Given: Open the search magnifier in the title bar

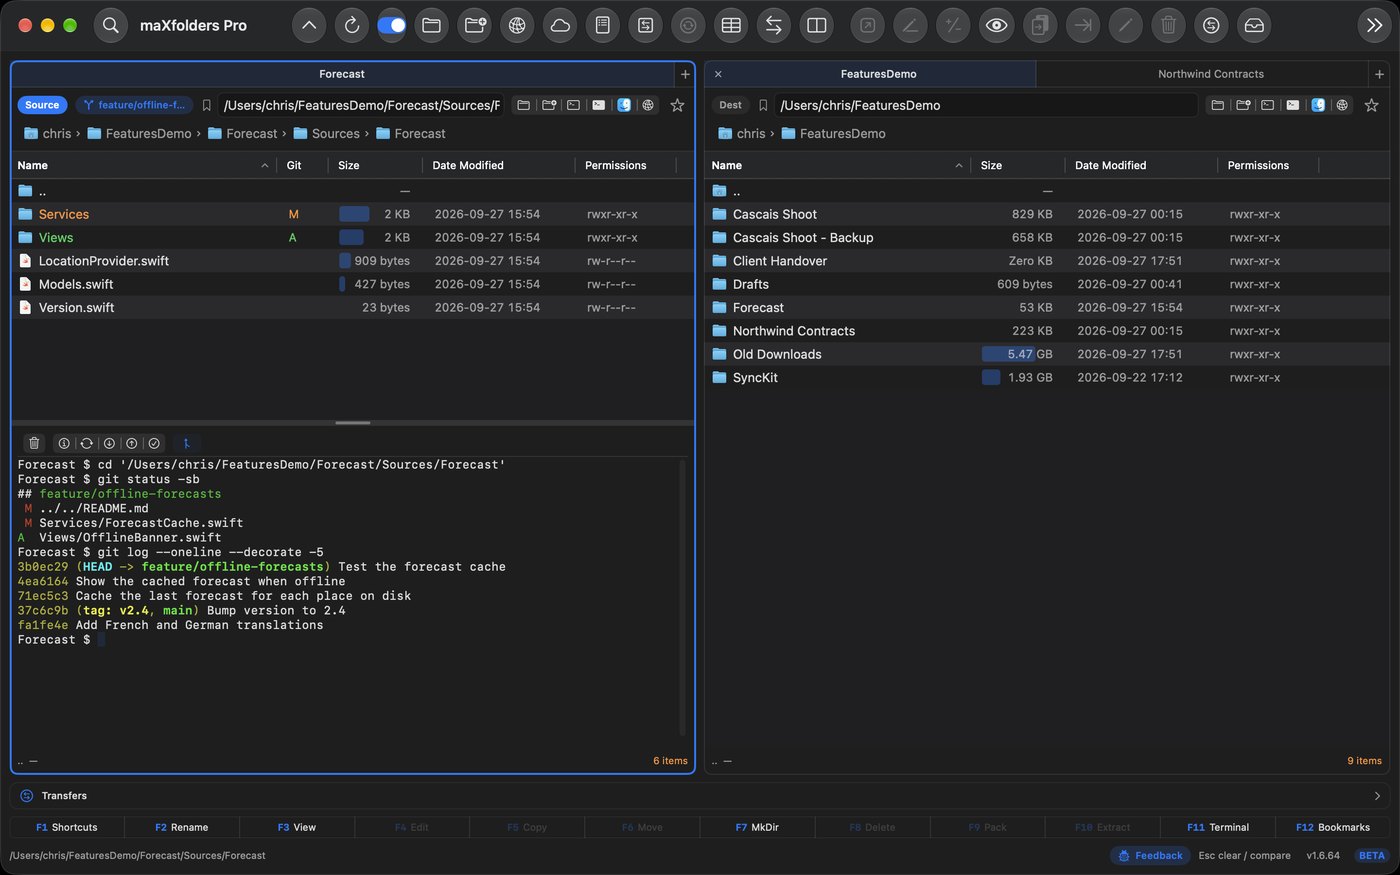Looking at the screenshot, I should [x=111, y=26].
